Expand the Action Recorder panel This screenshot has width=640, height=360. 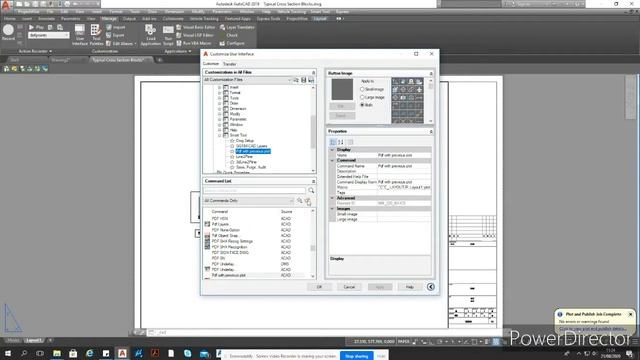click(x=35, y=51)
